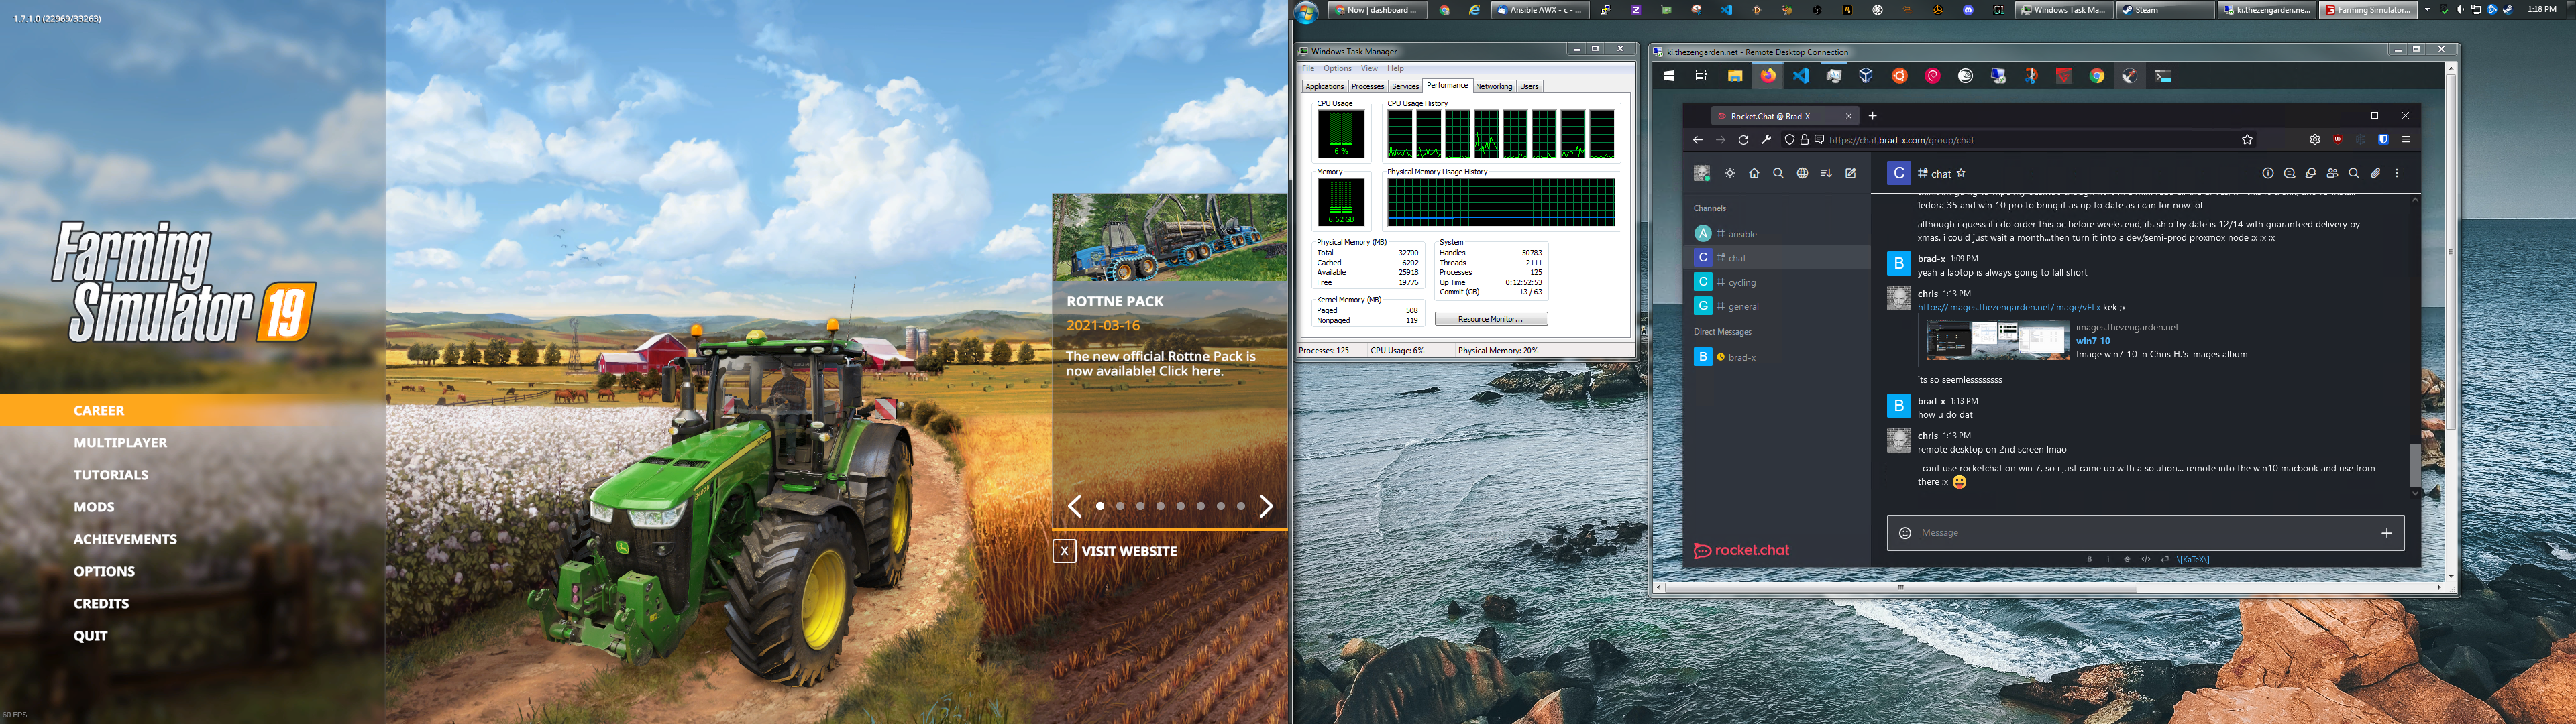The image size is (2576, 724).
Task: Open remote terminal taskbar icon
Action: 2163,76
